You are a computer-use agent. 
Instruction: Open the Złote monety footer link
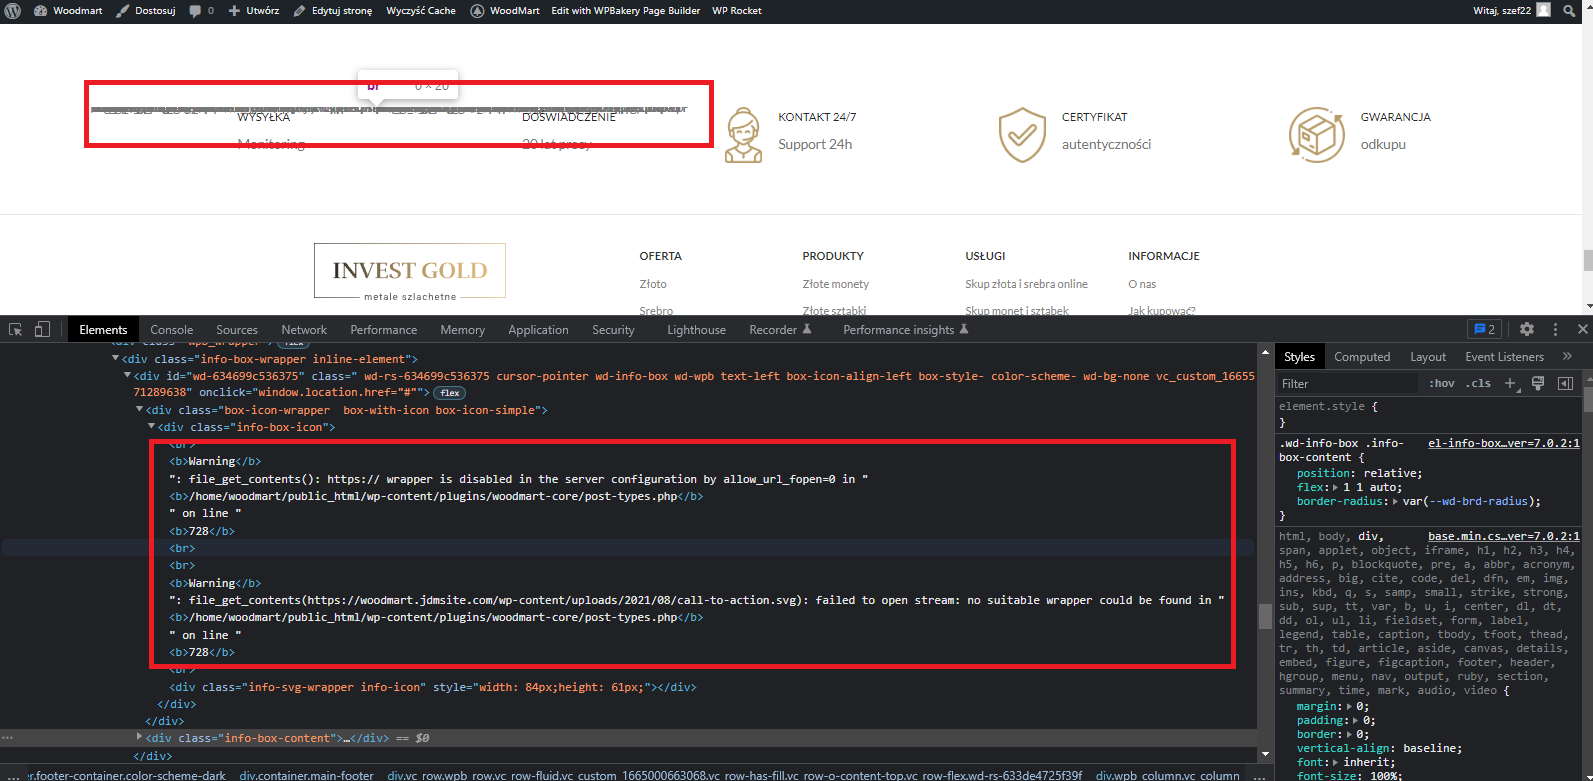pos(836,284)
